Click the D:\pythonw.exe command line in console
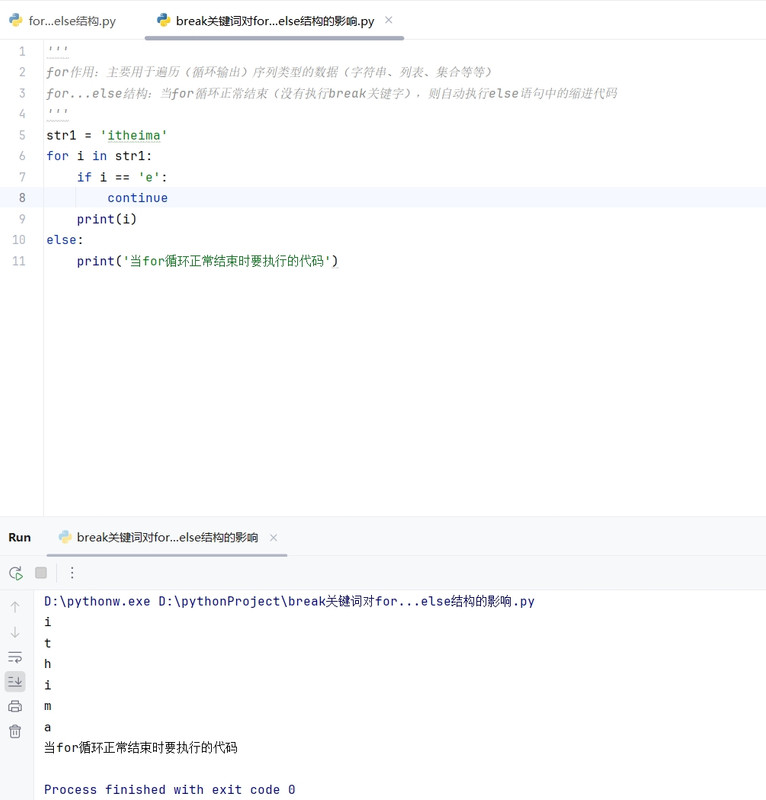 click(x=289, y=601)
